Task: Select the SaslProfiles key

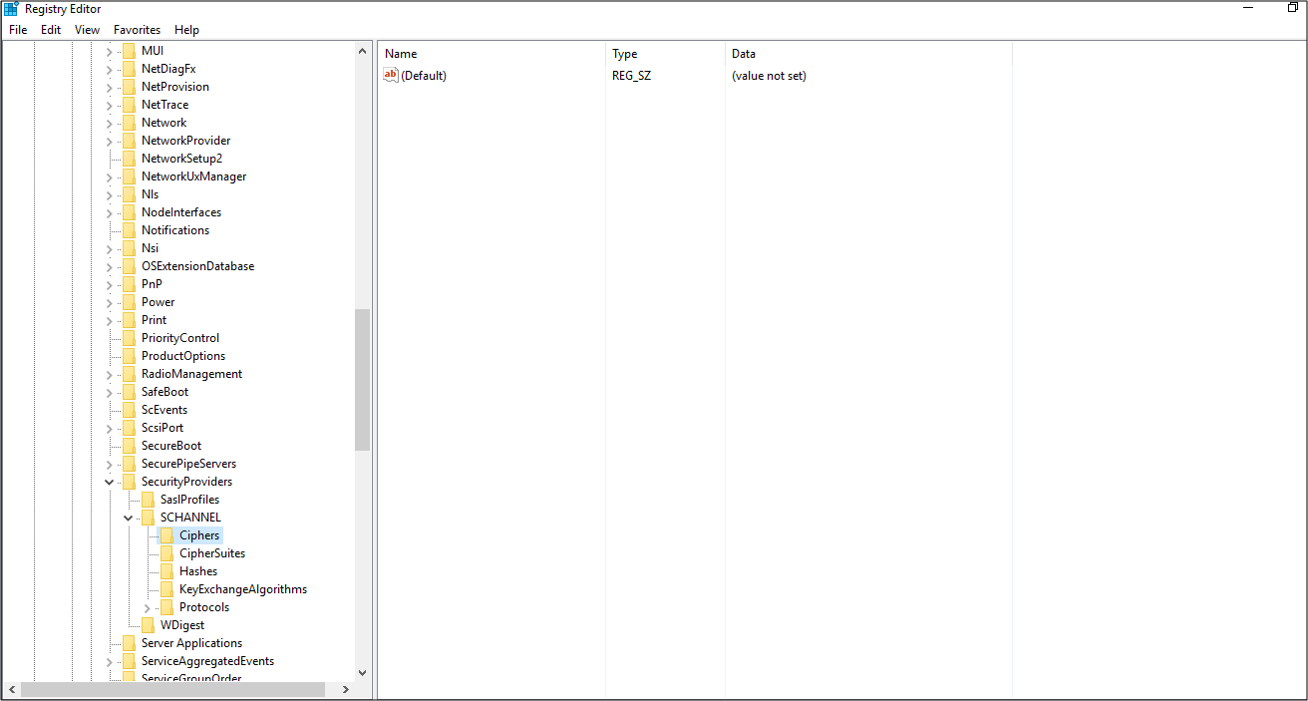Action: tap(189, 500)
